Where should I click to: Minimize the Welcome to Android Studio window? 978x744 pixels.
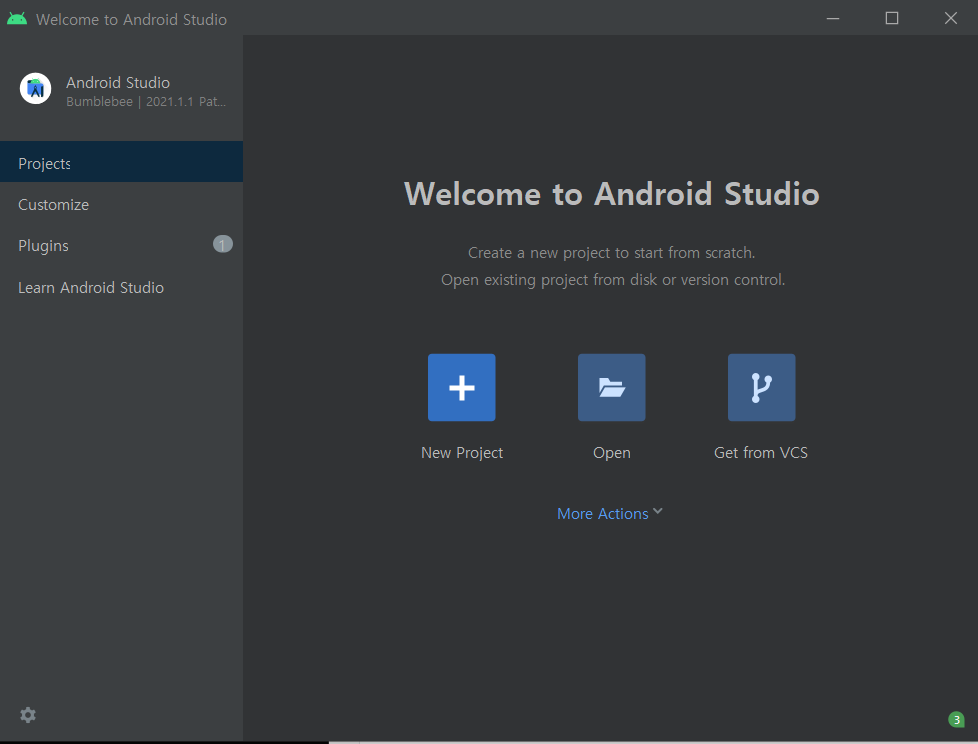pyautogui.click(x=833, y=18)
